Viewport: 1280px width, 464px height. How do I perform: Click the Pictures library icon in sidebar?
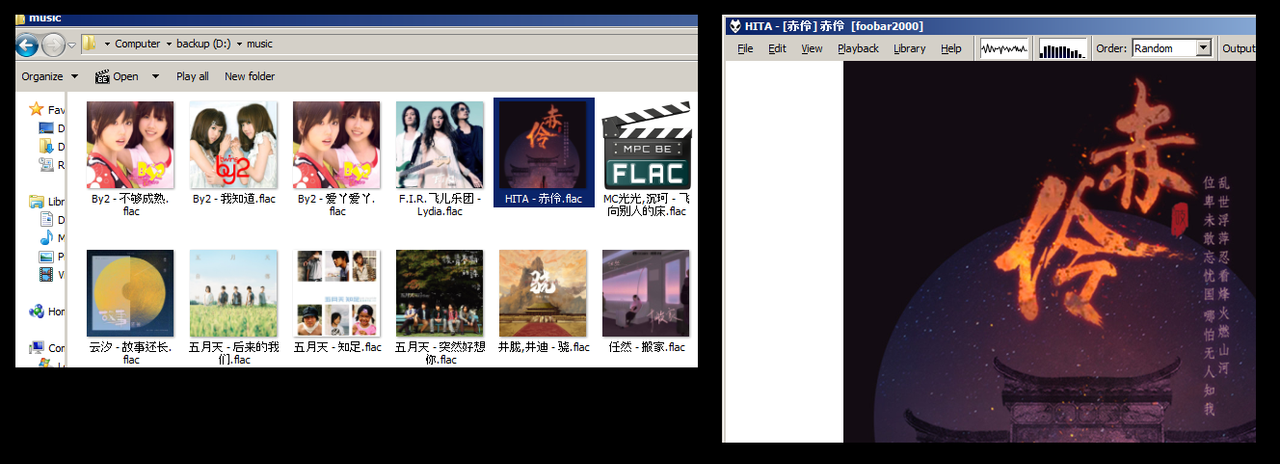click(46, 256)
